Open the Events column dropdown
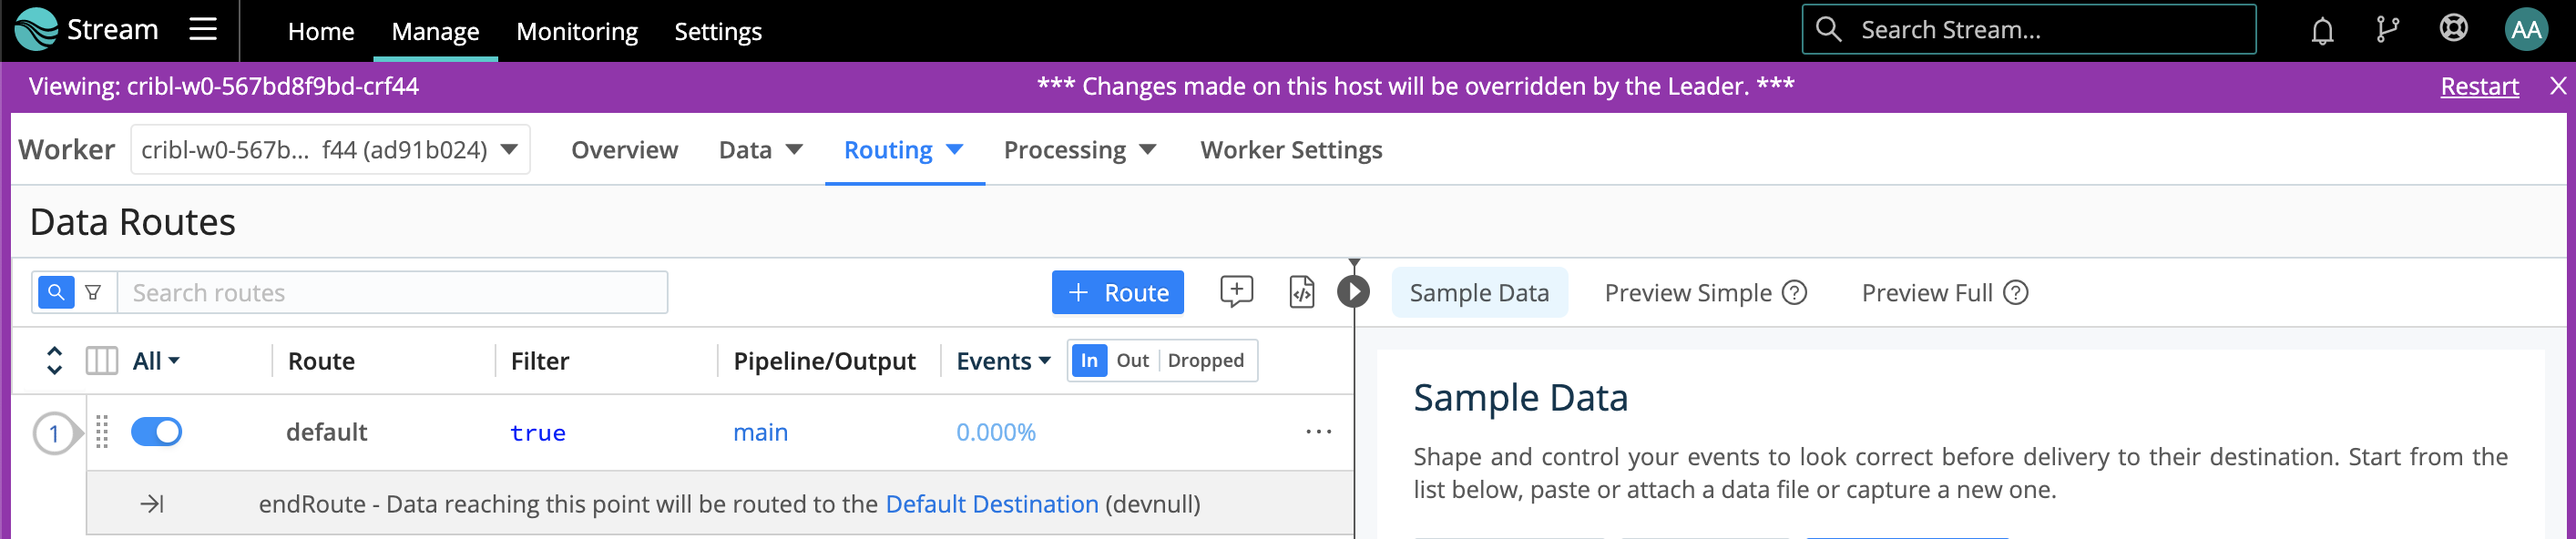 pos(1003,361)
